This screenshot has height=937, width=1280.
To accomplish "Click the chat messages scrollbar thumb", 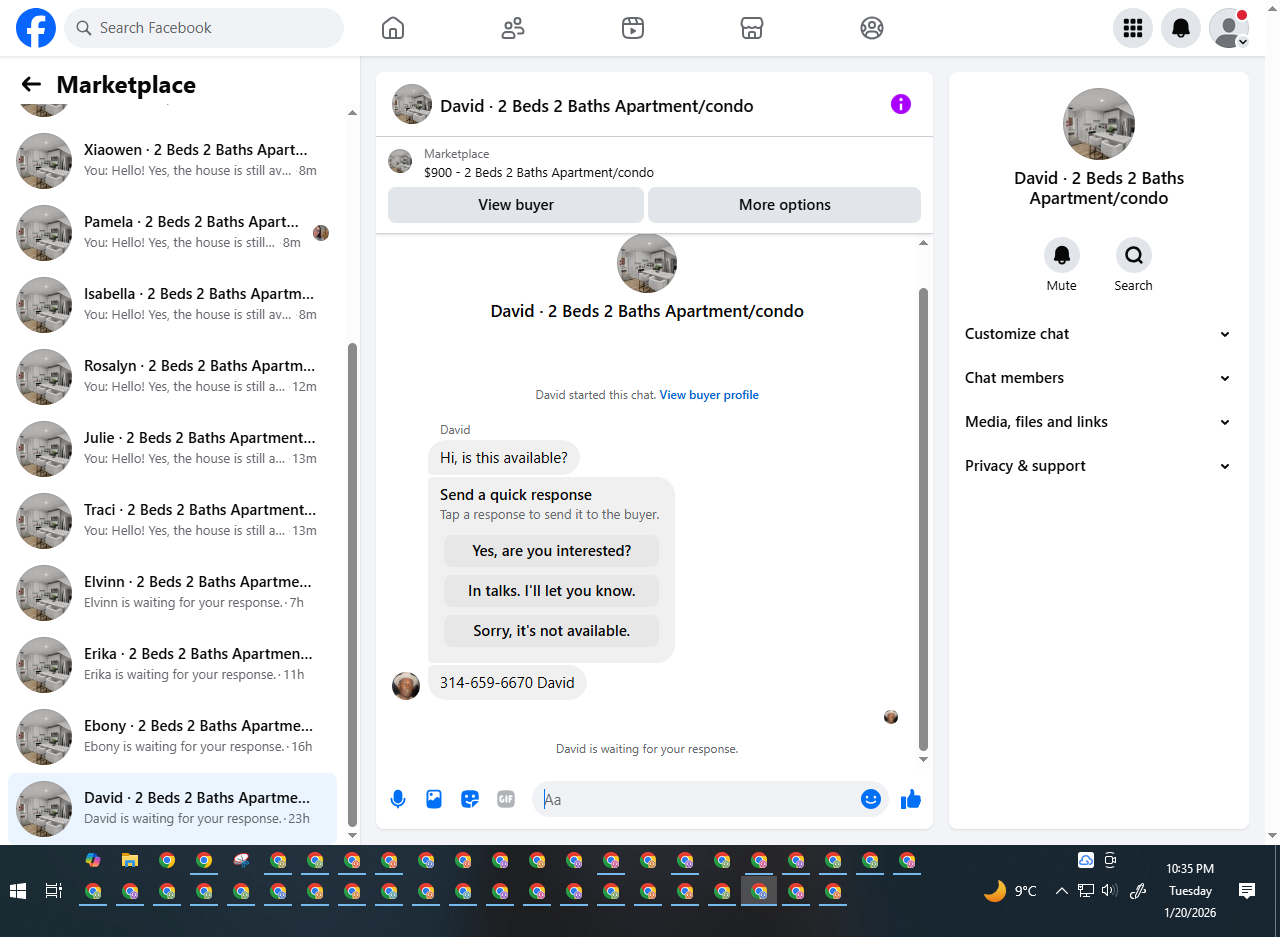I will coord(923,519).
